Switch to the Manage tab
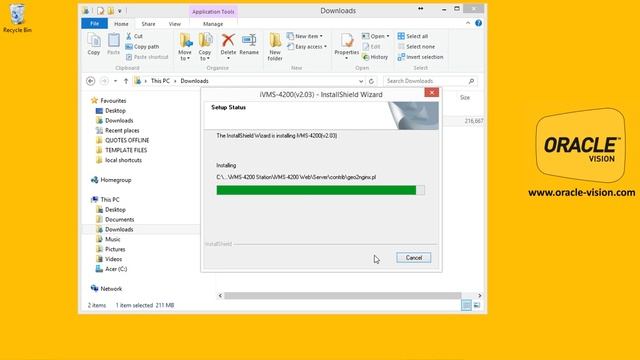 pos(213,24)
